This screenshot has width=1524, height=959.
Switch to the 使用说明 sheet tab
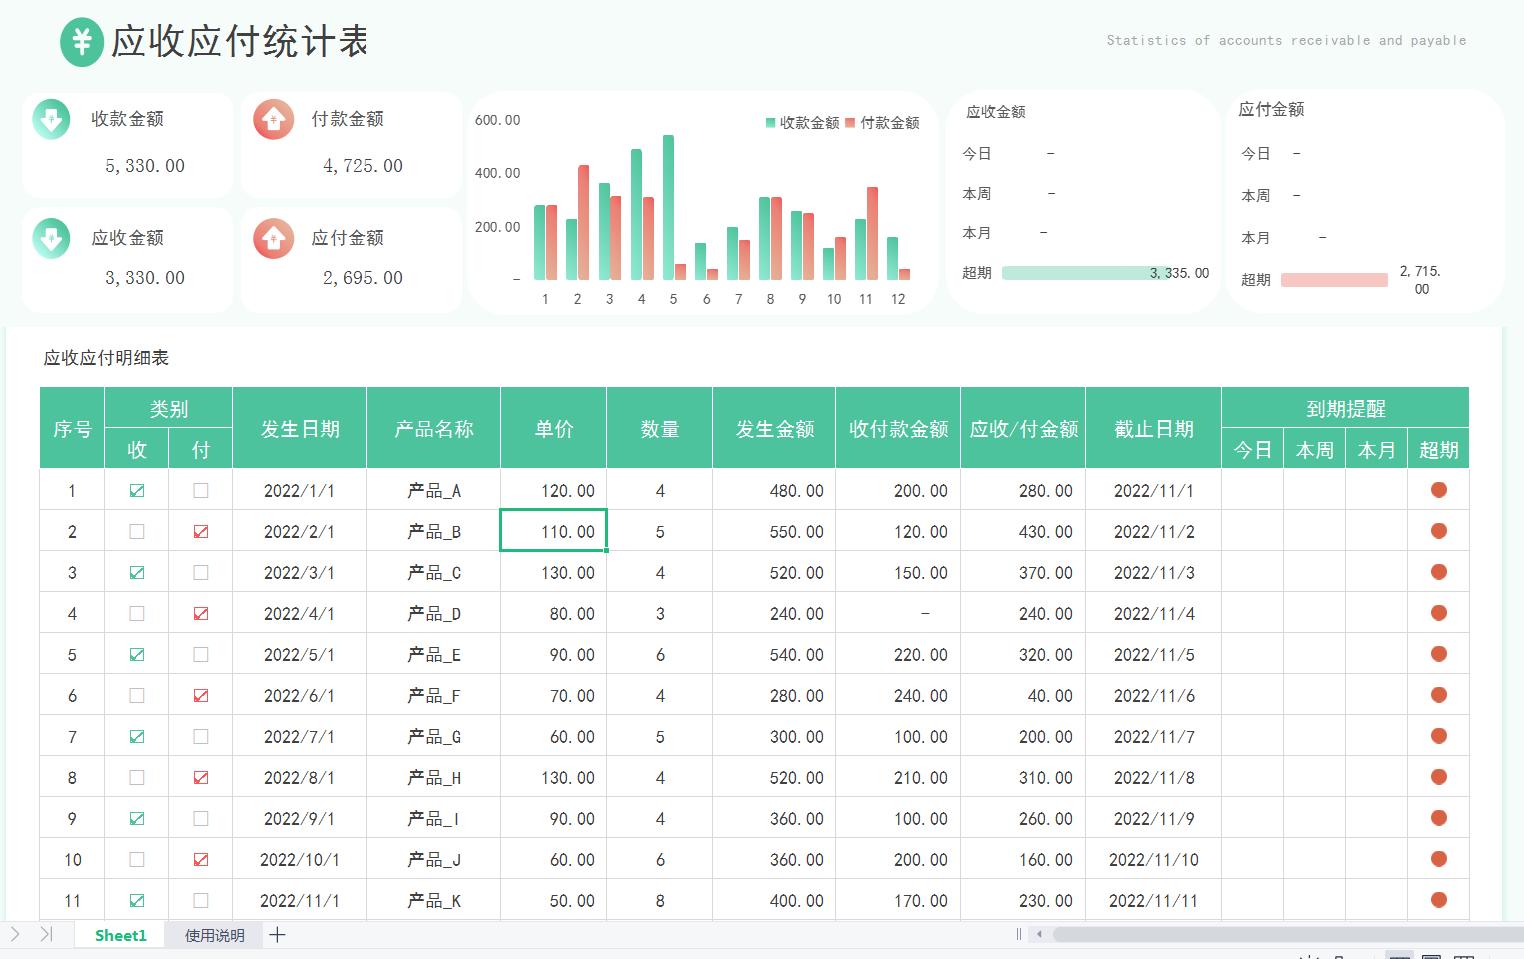(213, 934)
